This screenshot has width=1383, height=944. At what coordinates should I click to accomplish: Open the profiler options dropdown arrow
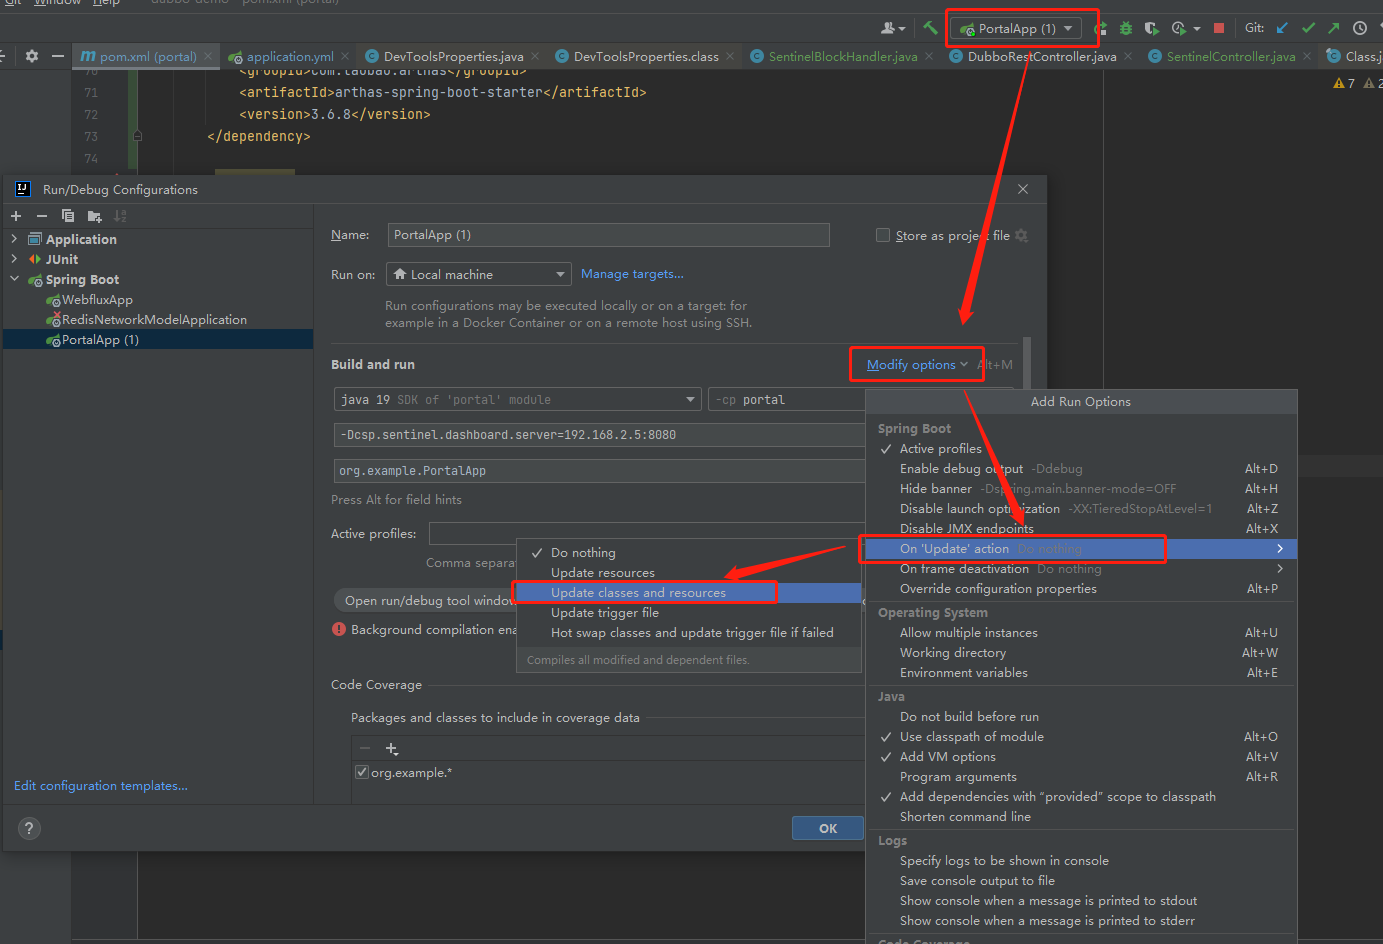point(1197,29)
